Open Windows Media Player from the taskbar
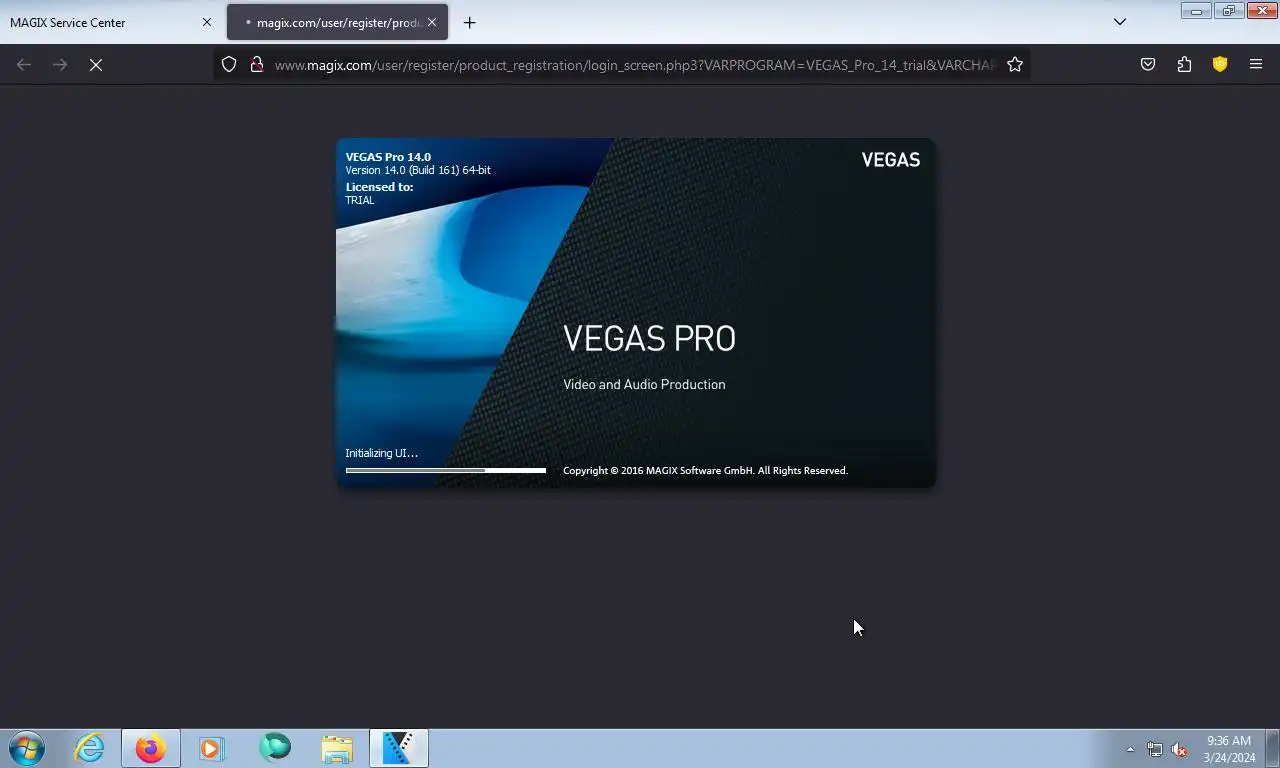 [212, 748]
